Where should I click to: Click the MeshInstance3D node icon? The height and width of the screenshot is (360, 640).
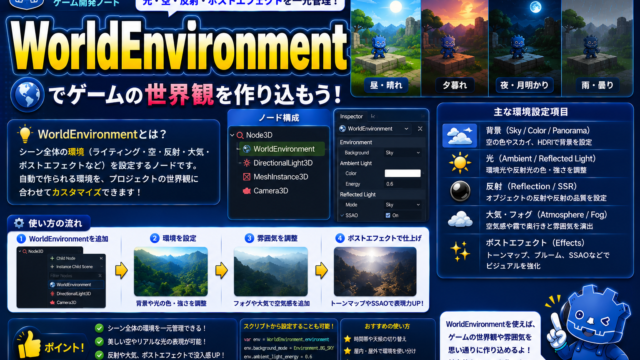click(x=247, y=177)
